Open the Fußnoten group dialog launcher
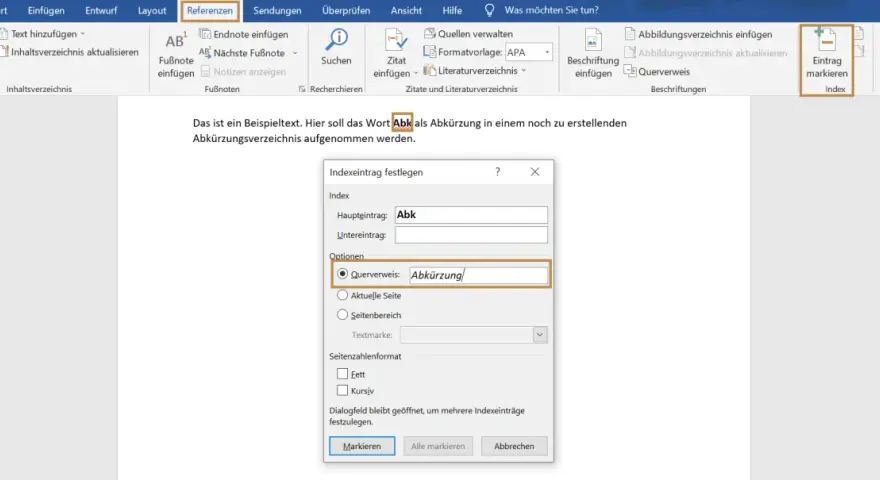The width and height of the screenshot is (880, 480). coord(302,89)
